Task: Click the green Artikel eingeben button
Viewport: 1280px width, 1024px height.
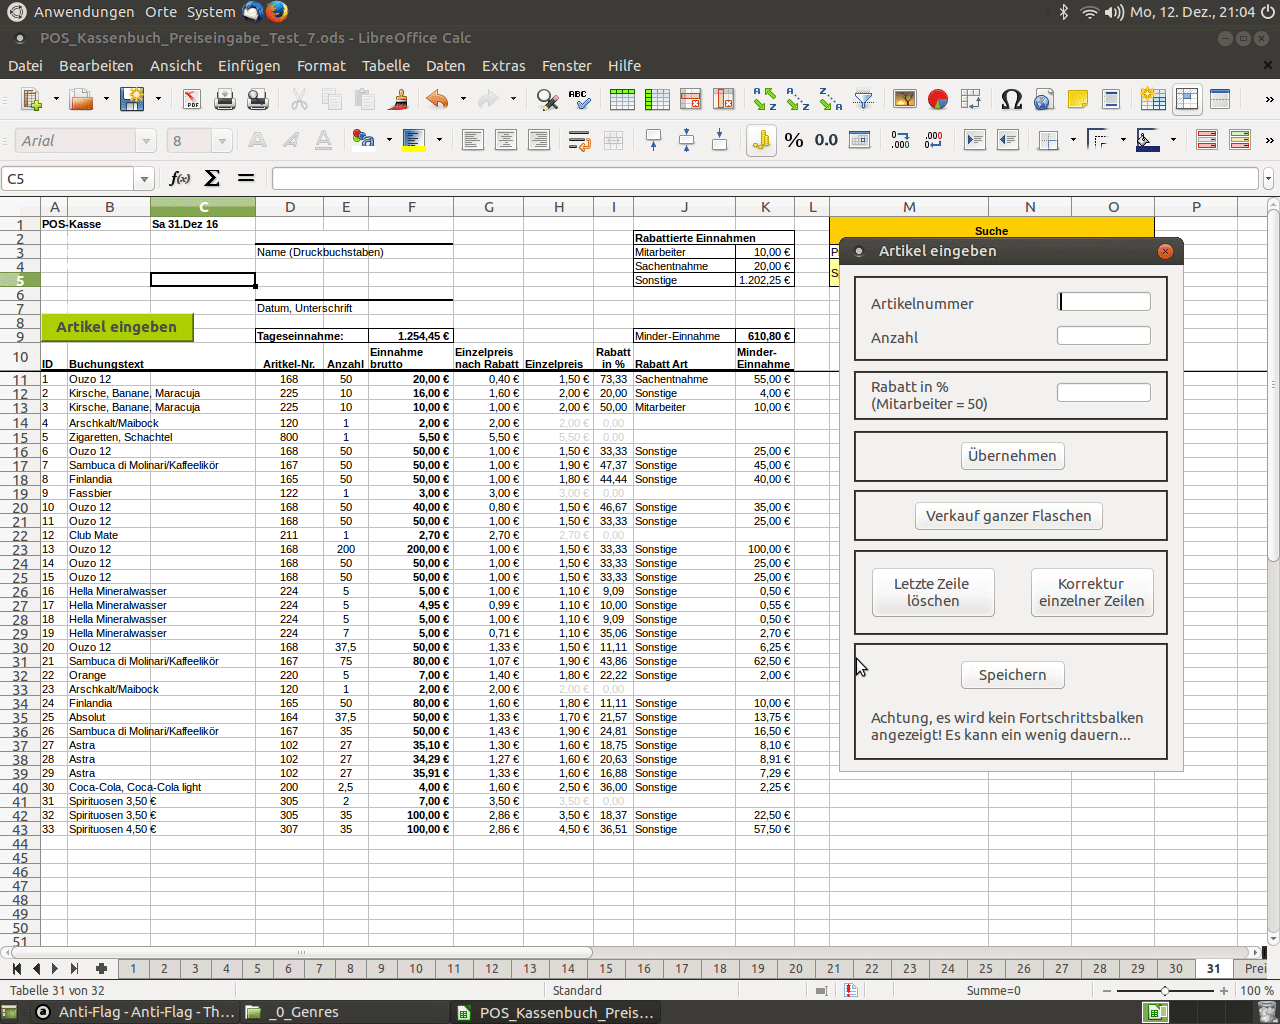Action: [116, 327]
